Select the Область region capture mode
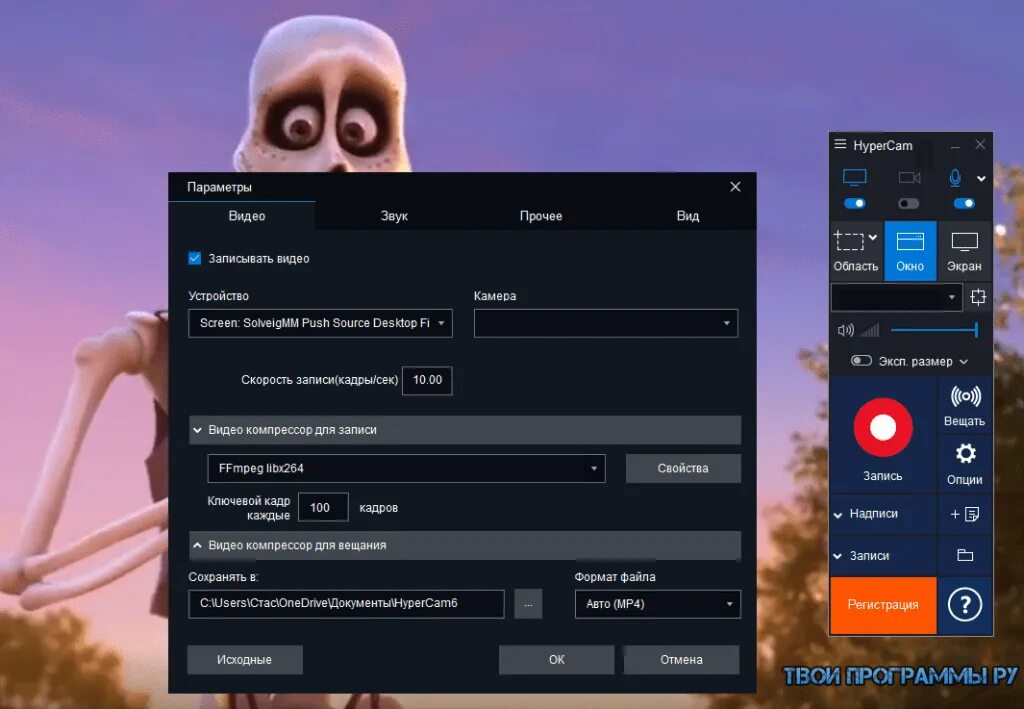The height and width of the screenshot is (709, 1024). (x=856, y=251)
